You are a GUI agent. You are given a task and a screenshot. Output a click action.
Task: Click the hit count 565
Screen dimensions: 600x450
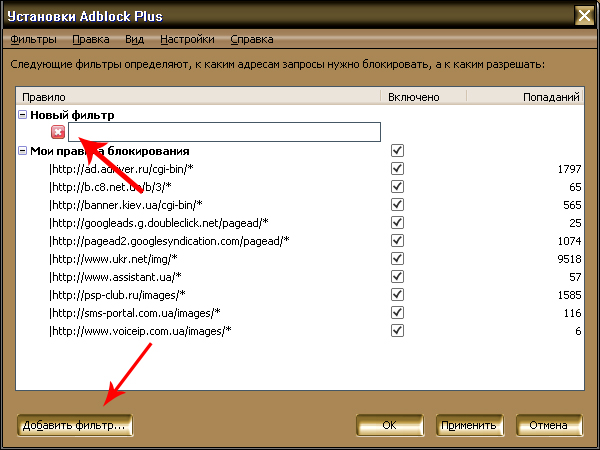pos(572,205)
